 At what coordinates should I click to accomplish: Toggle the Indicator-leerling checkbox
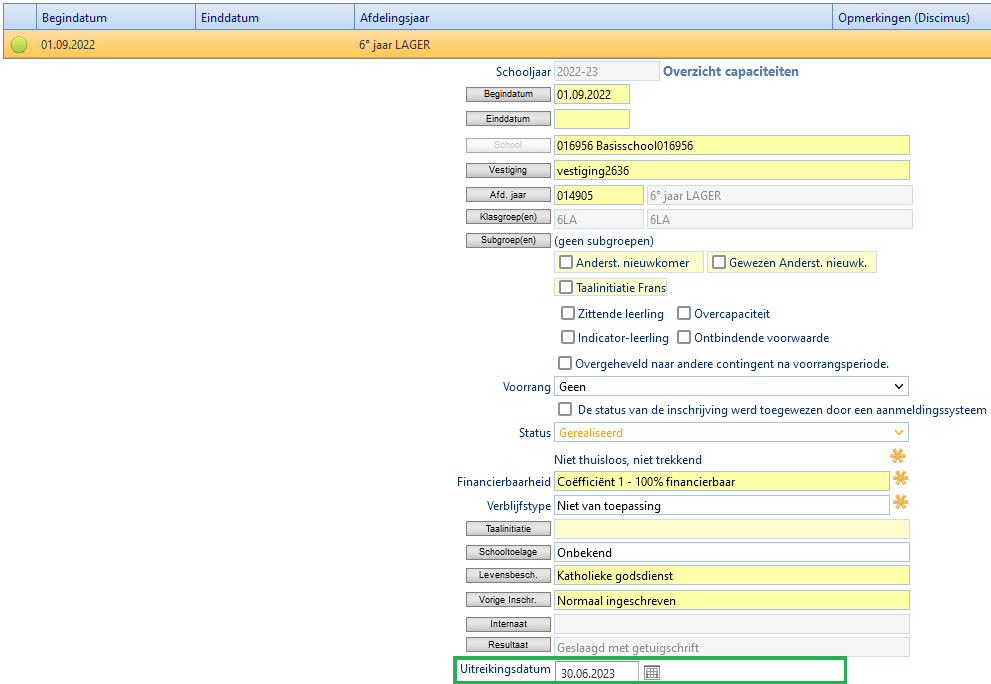click(568, 338)
